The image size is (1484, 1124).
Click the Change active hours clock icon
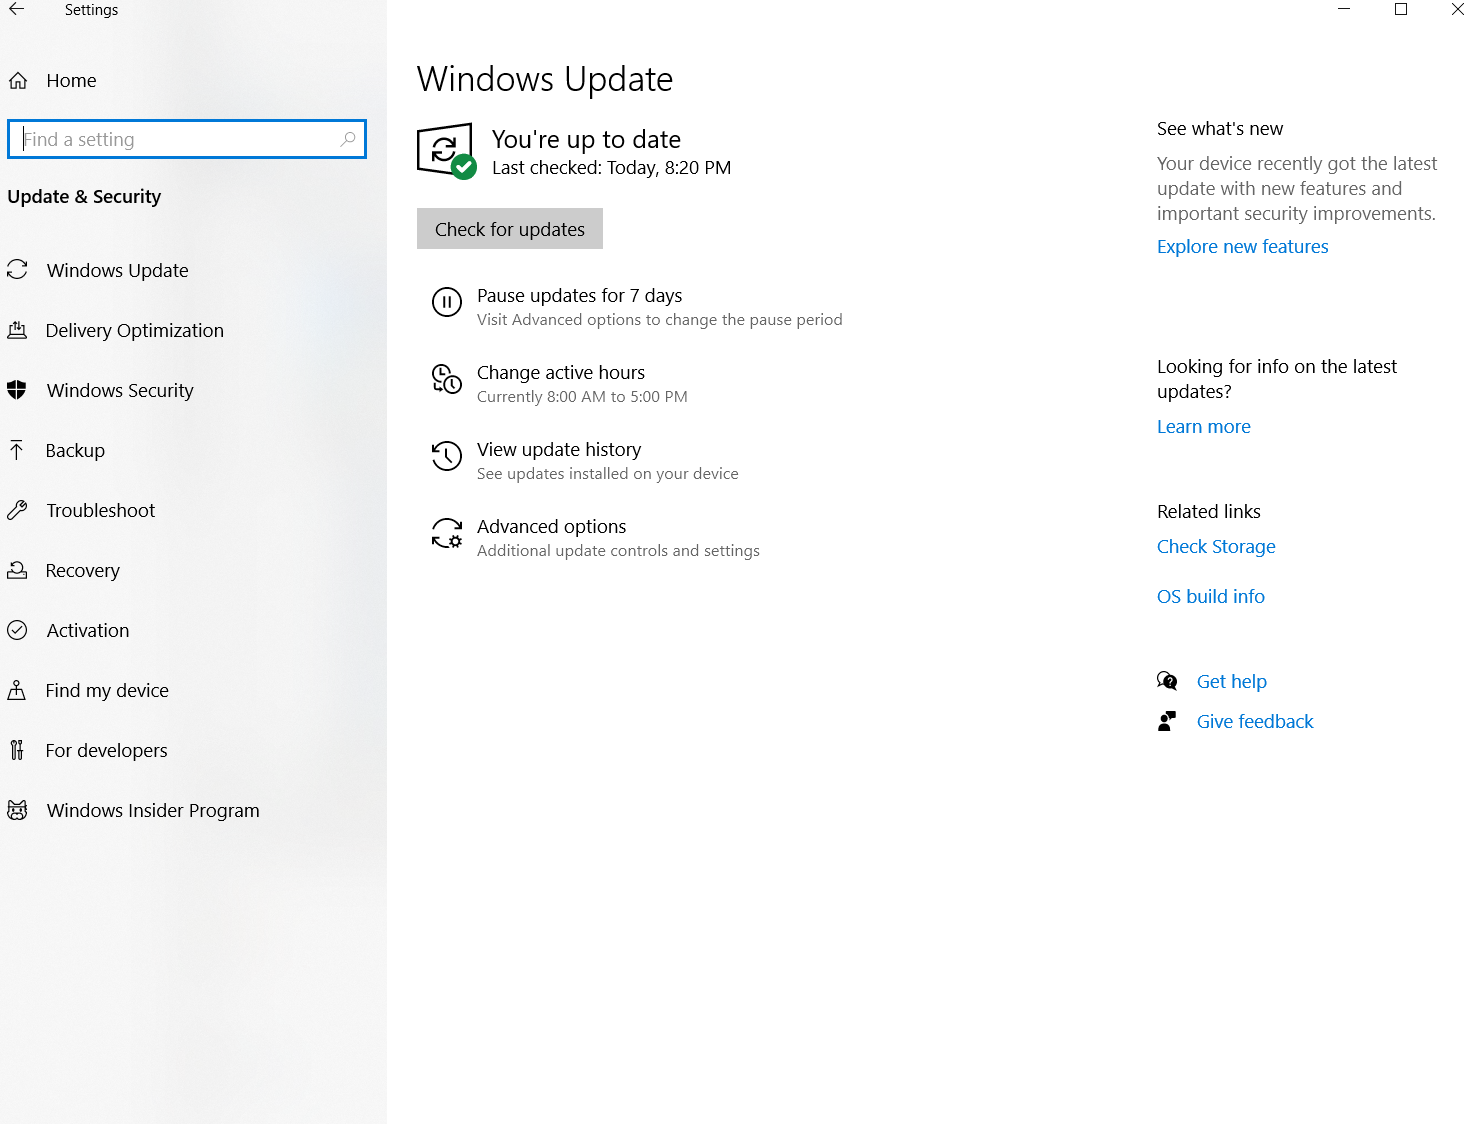[x=446, y=378]
